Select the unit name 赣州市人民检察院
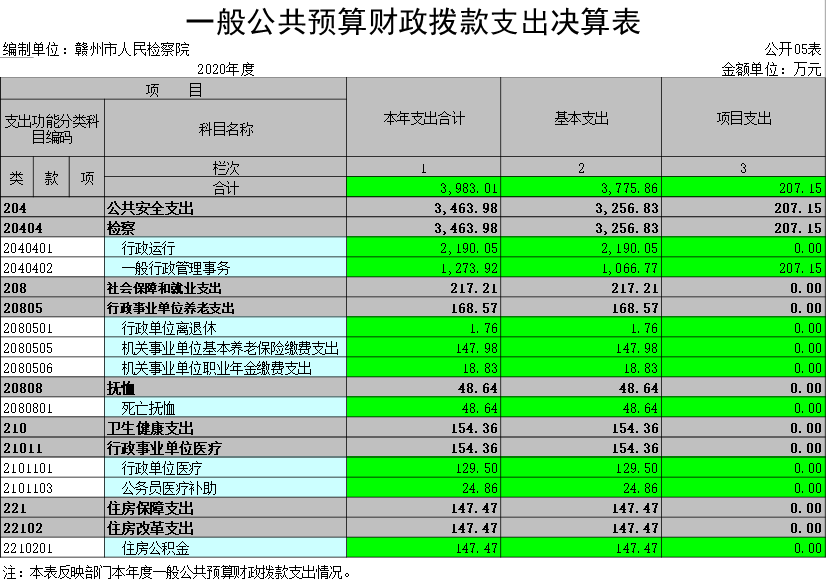The width and height of the screenshot is (829, 587). tap(132, 50)
